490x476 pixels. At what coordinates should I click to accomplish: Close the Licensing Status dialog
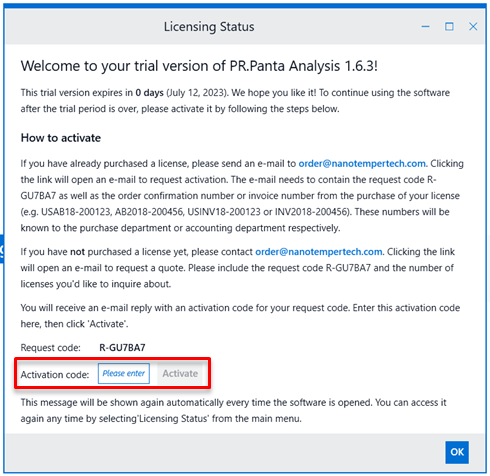(x=473, y=27)
